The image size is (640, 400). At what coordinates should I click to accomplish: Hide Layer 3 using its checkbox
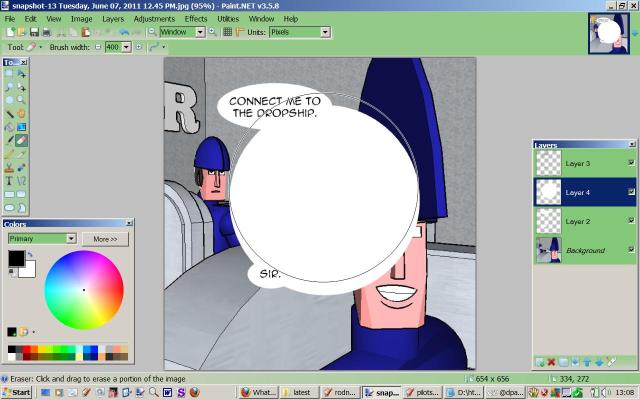[631, 163]
